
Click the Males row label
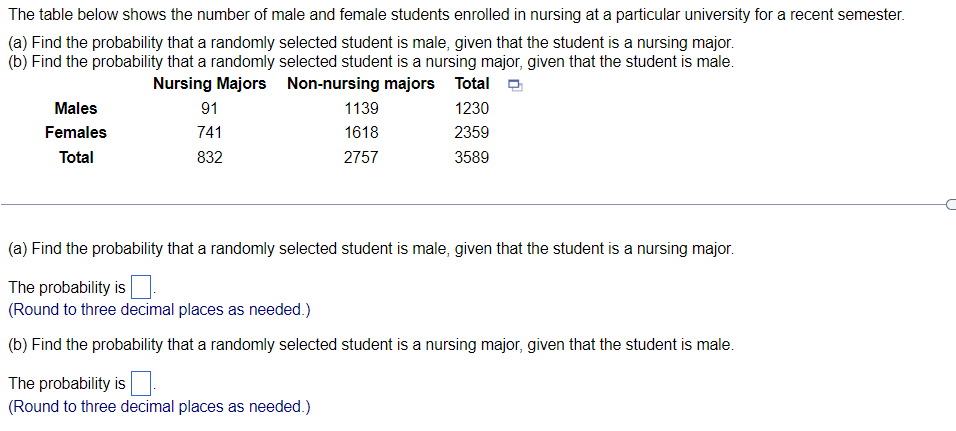tap(76, 109)
